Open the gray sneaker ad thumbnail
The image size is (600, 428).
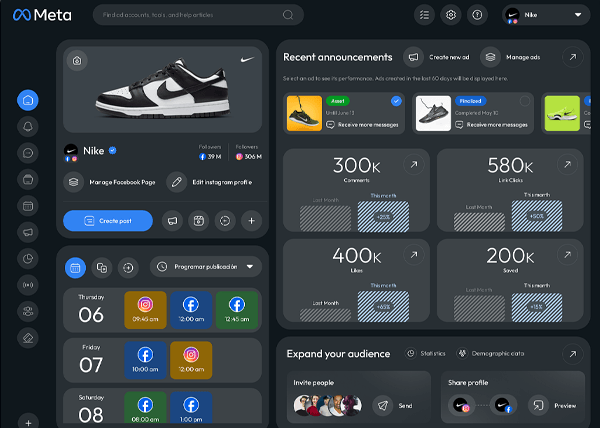click(x=433, y=113)
